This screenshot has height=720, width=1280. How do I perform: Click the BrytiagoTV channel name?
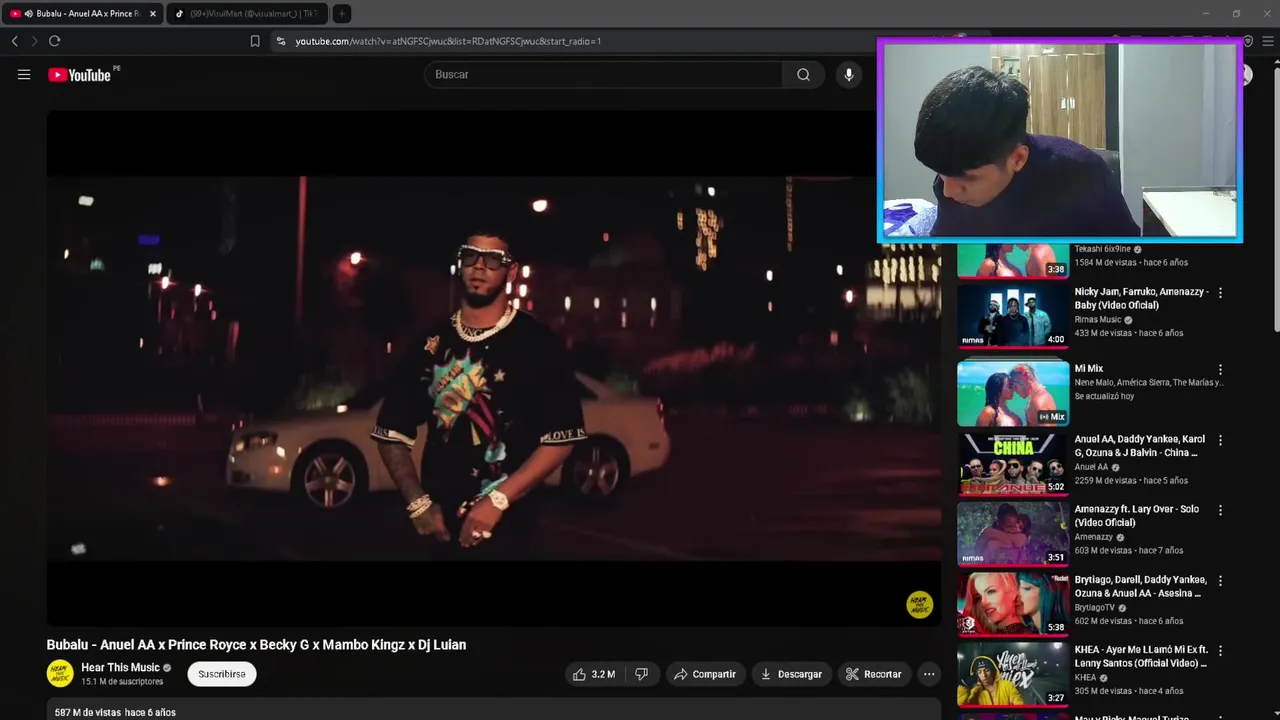click(x=1095, y=607)
